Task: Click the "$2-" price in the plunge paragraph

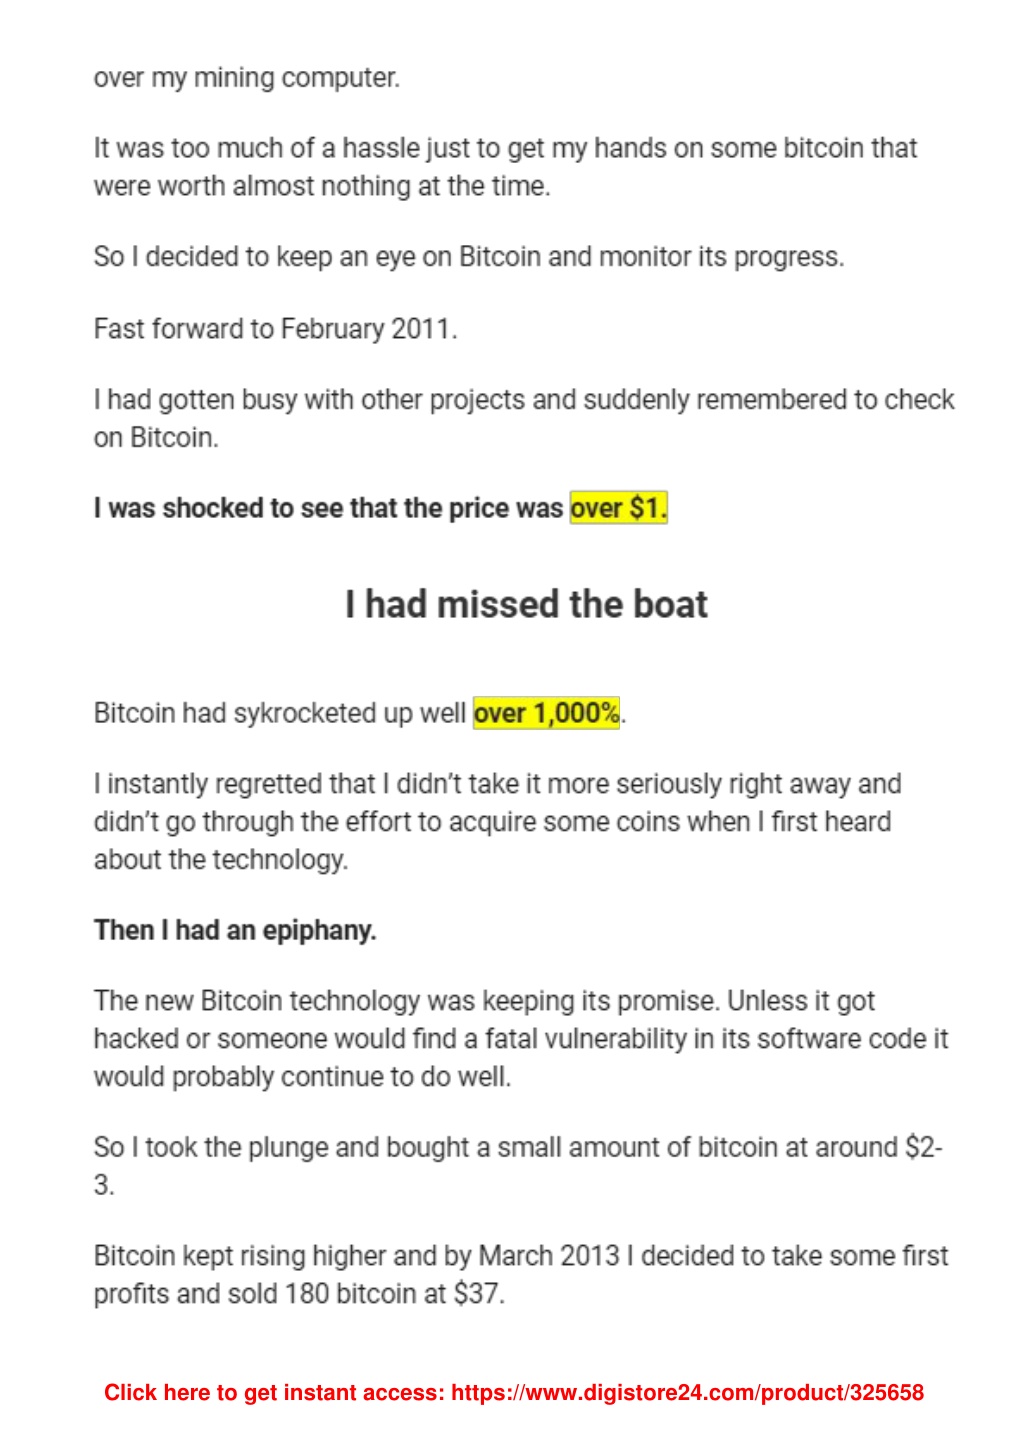Action: (x=923, y=1146)
